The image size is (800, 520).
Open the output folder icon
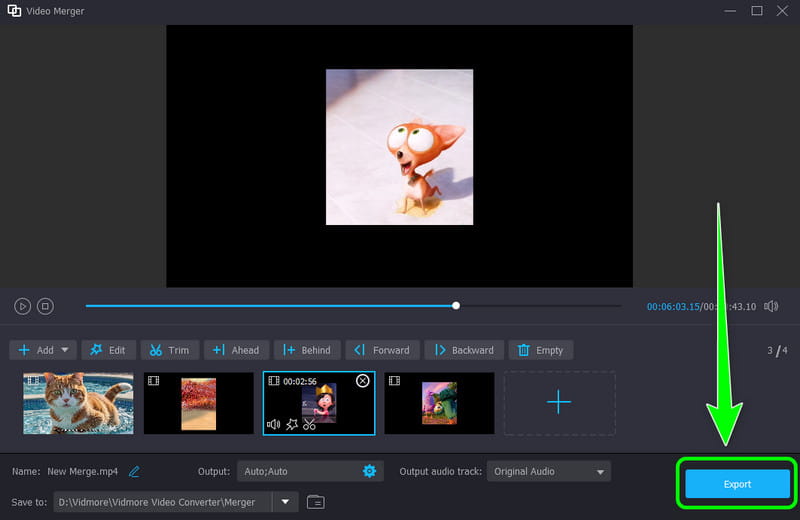tap(316, 502)
